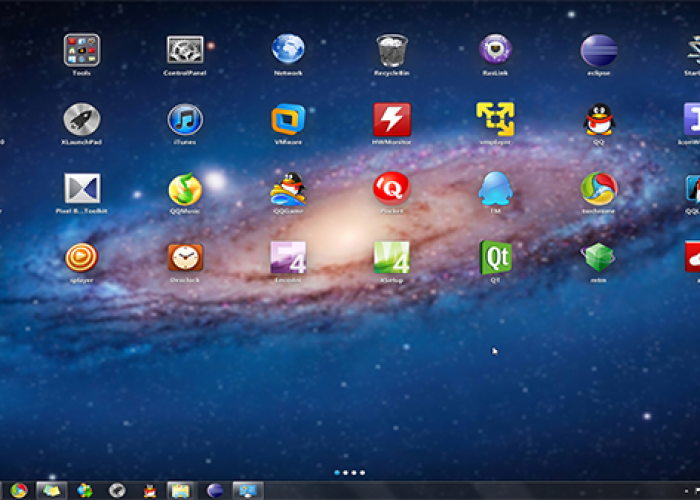The width and height of the screenshot is (700, 500).
Task: Open the Tools folder icon
Action: tap(82, 50)
